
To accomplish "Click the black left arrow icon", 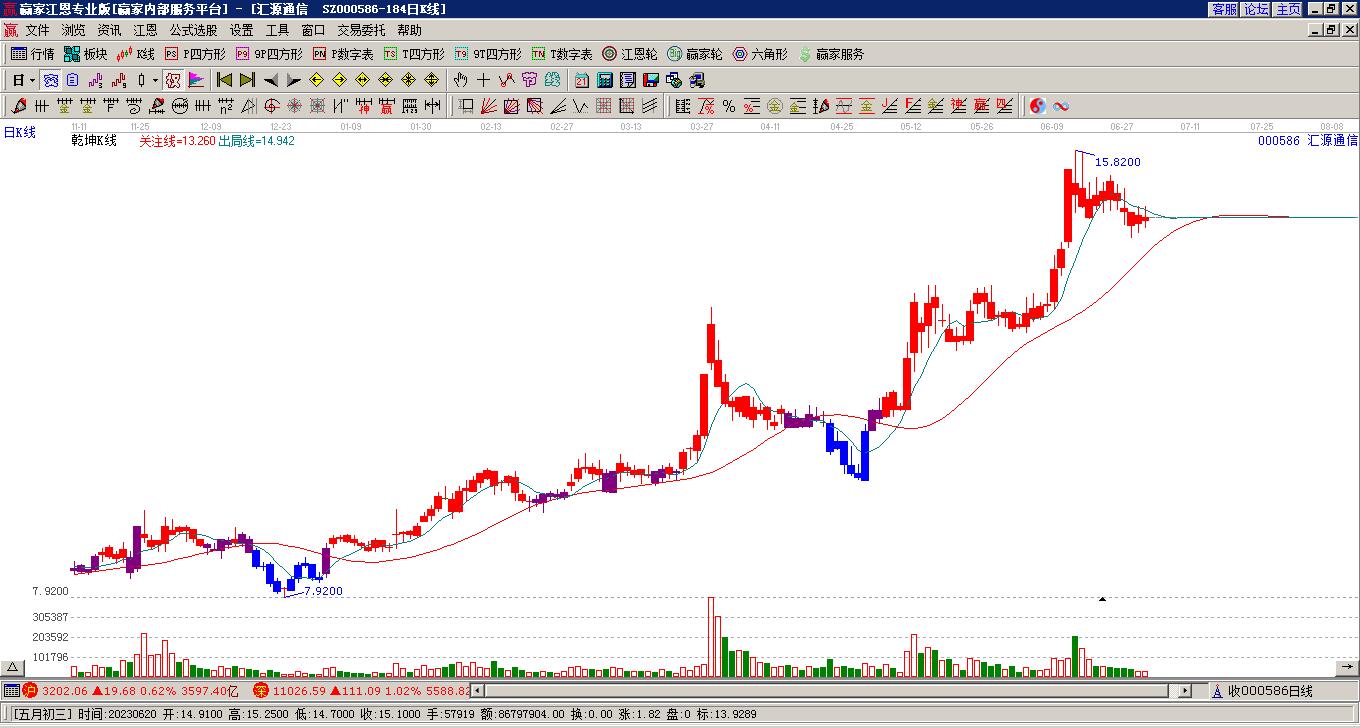I will click(x=270, y=80).
